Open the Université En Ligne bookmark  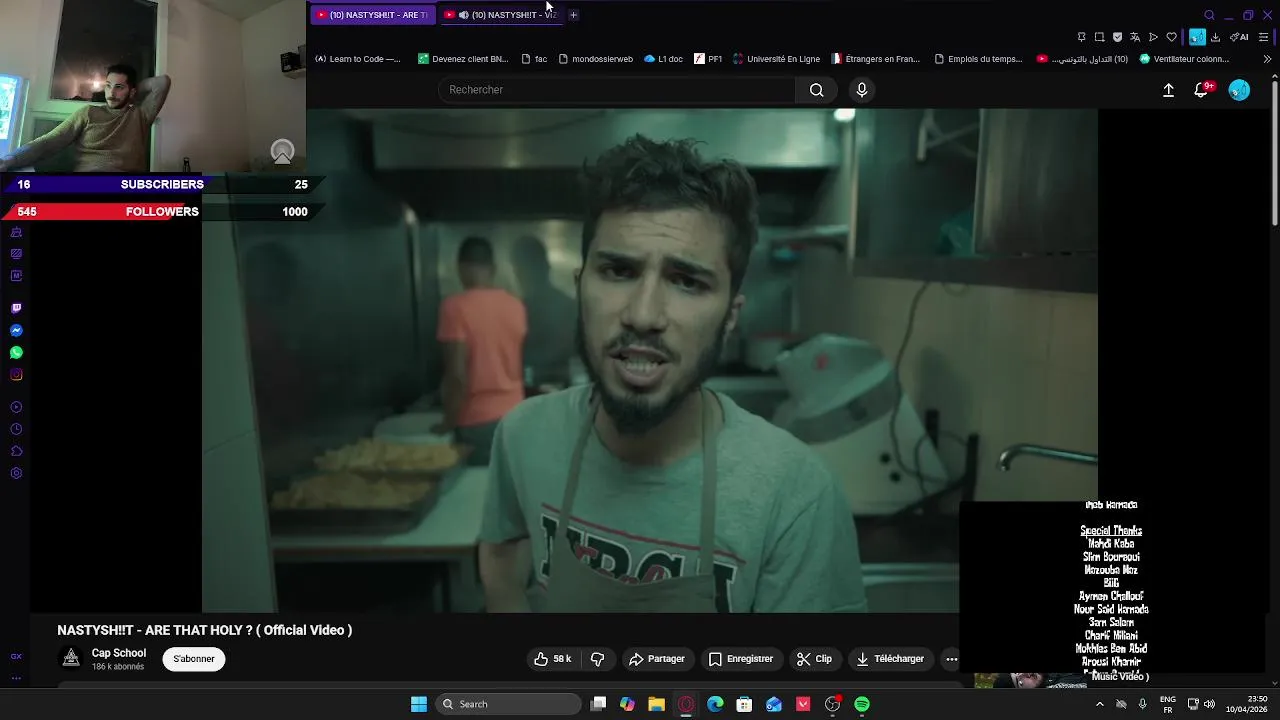[x=776, y=59]
